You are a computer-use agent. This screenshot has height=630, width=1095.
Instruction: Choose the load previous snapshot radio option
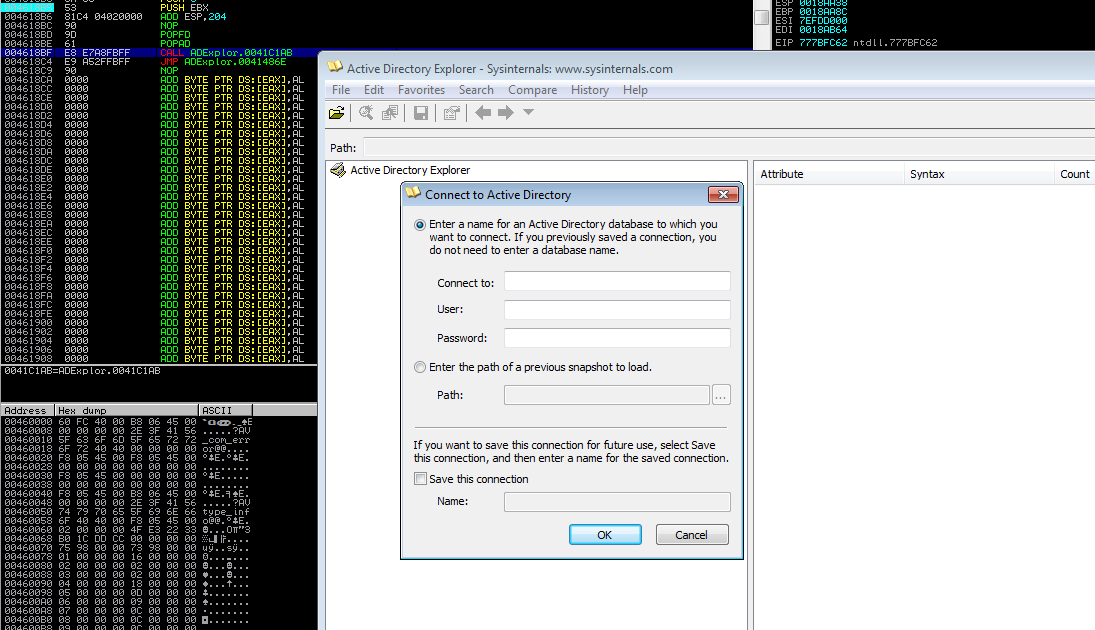click(420, 367)
